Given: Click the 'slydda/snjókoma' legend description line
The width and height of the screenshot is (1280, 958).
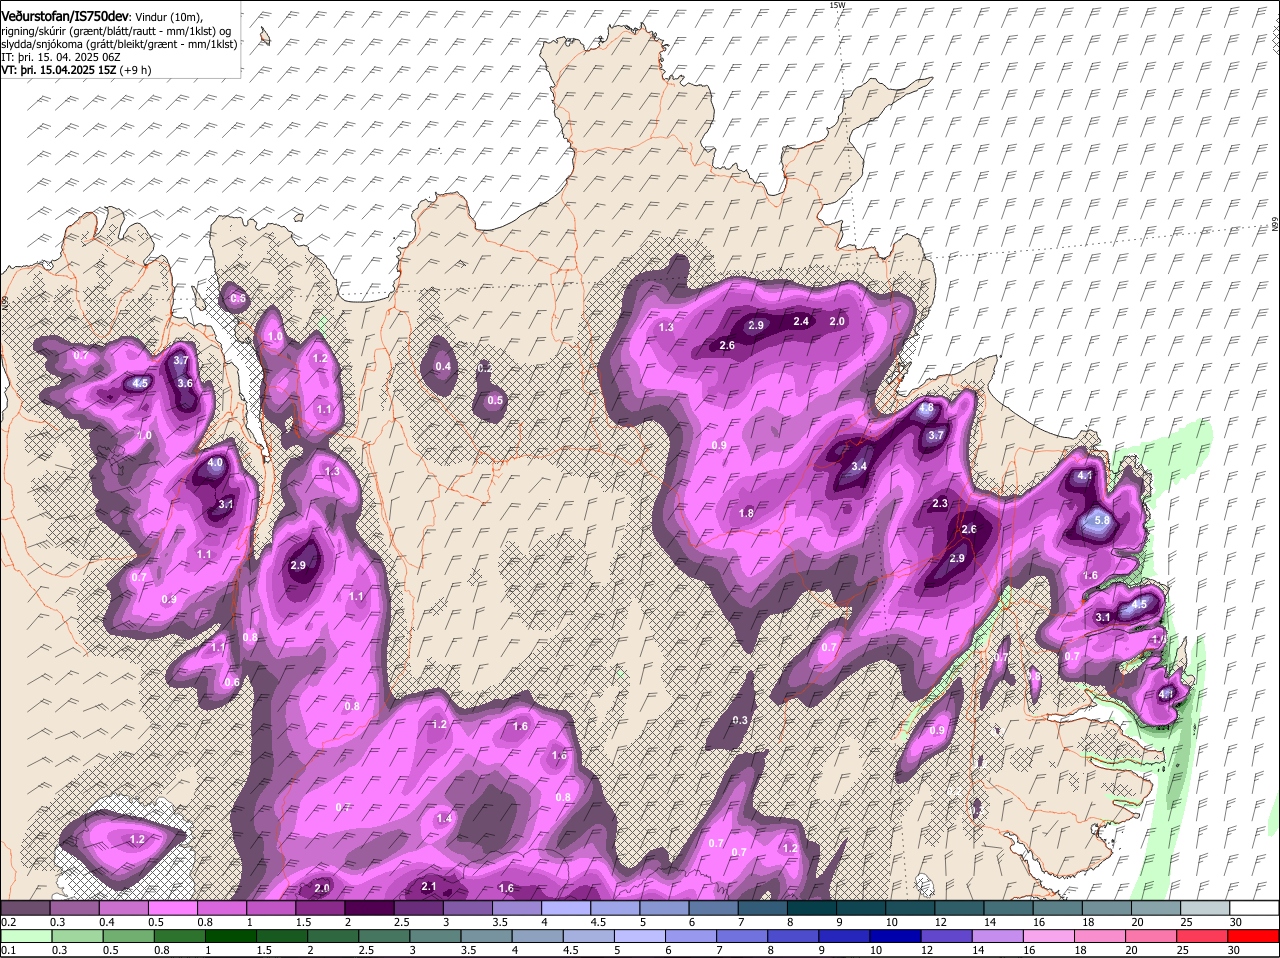Looking at the screenshot, I should pyautogui.click(x=119, y=44).
